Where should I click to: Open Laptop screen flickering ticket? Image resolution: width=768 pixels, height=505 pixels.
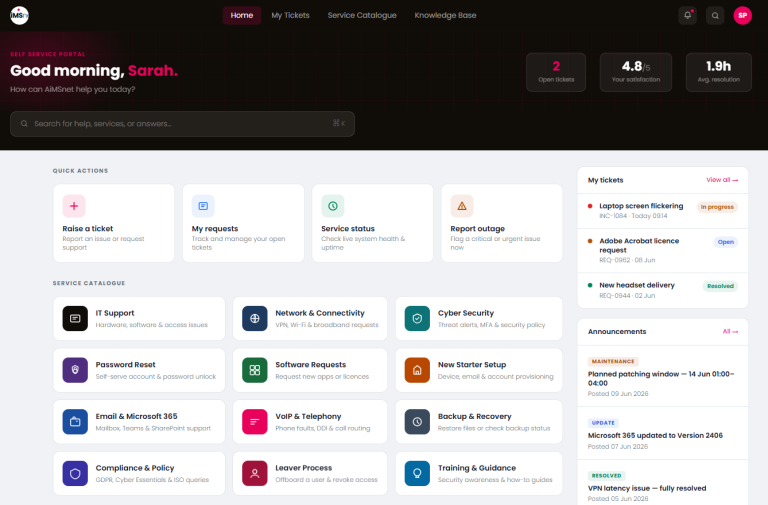tap(663, 211)
